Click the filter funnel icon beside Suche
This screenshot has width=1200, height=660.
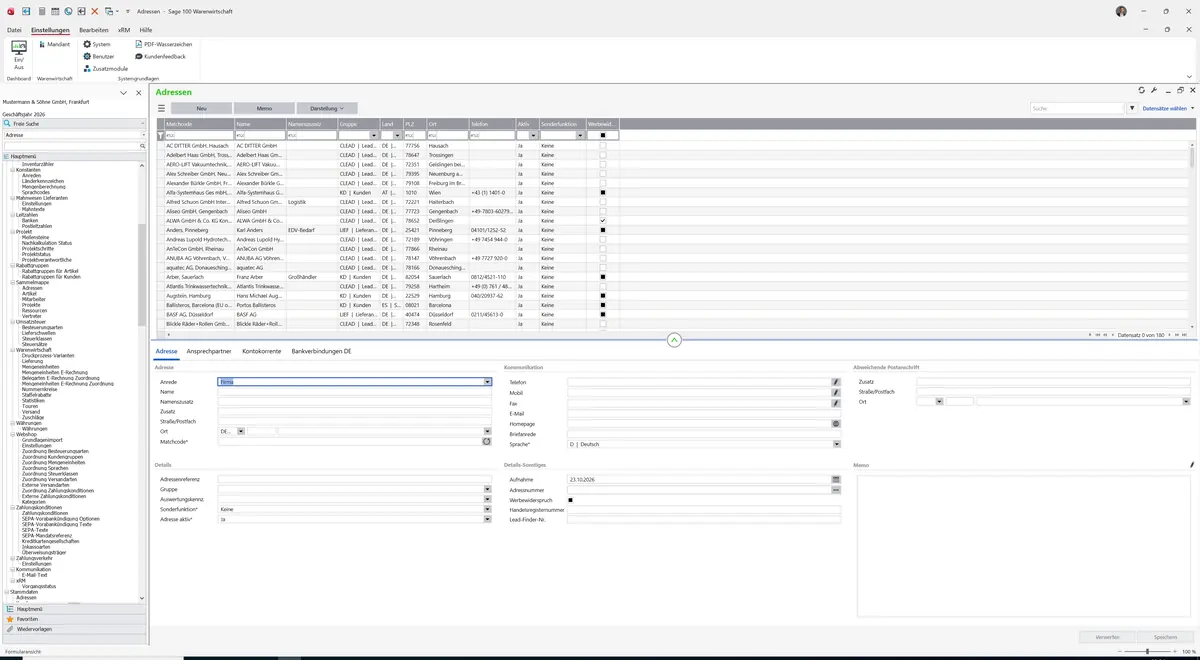(x=1132, y=108)
